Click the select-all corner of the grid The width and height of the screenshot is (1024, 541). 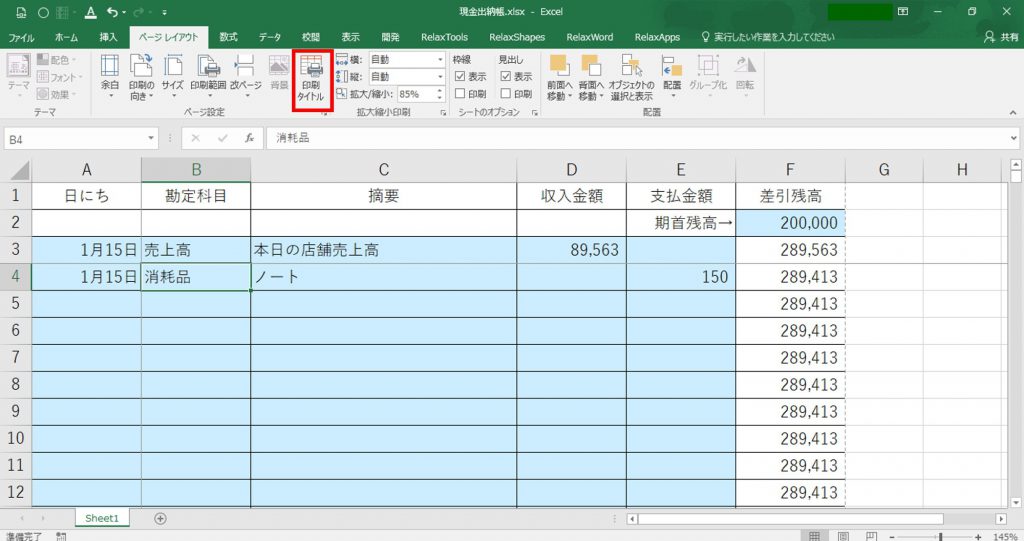click(x=18, y=170)
